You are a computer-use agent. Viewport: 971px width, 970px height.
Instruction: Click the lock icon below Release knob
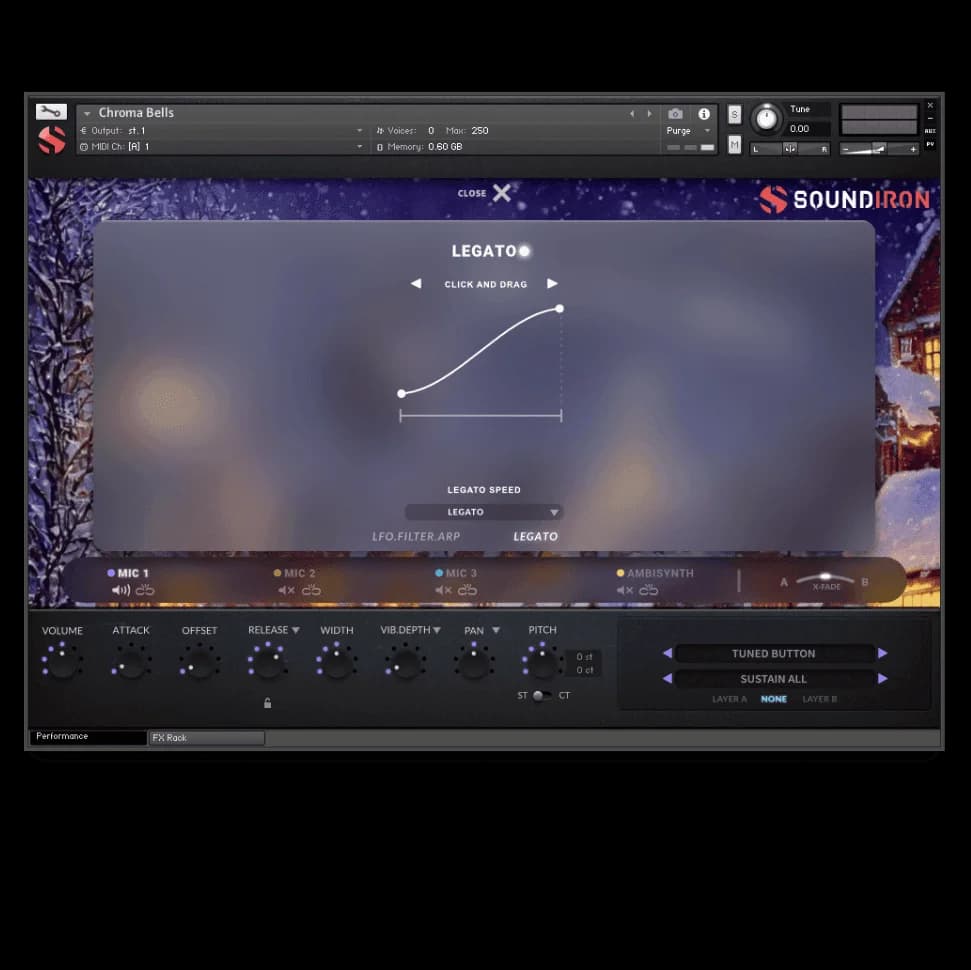tap(267, 703)
